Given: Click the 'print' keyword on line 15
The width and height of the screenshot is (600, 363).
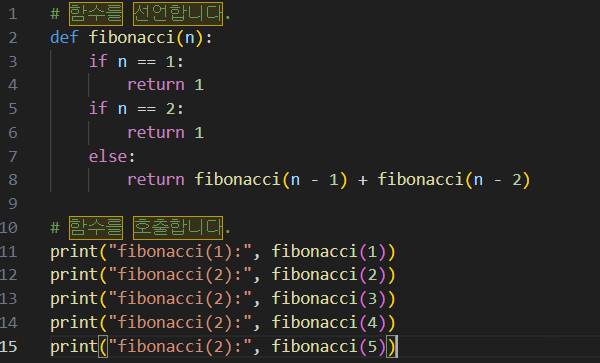Looking at the screenshot, I should point(74,347).
